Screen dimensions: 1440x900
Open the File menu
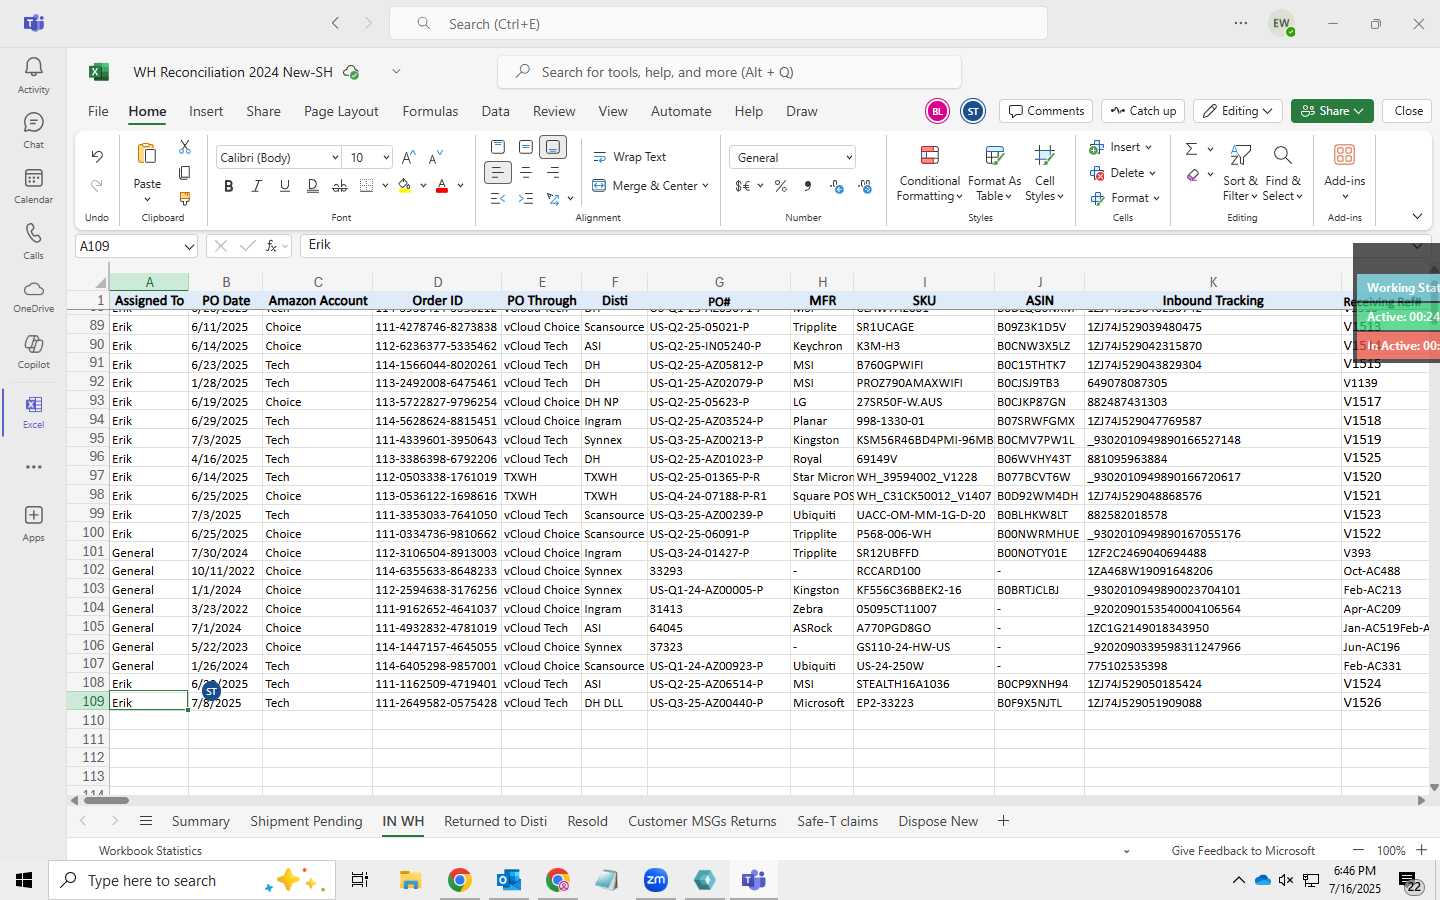98,111
